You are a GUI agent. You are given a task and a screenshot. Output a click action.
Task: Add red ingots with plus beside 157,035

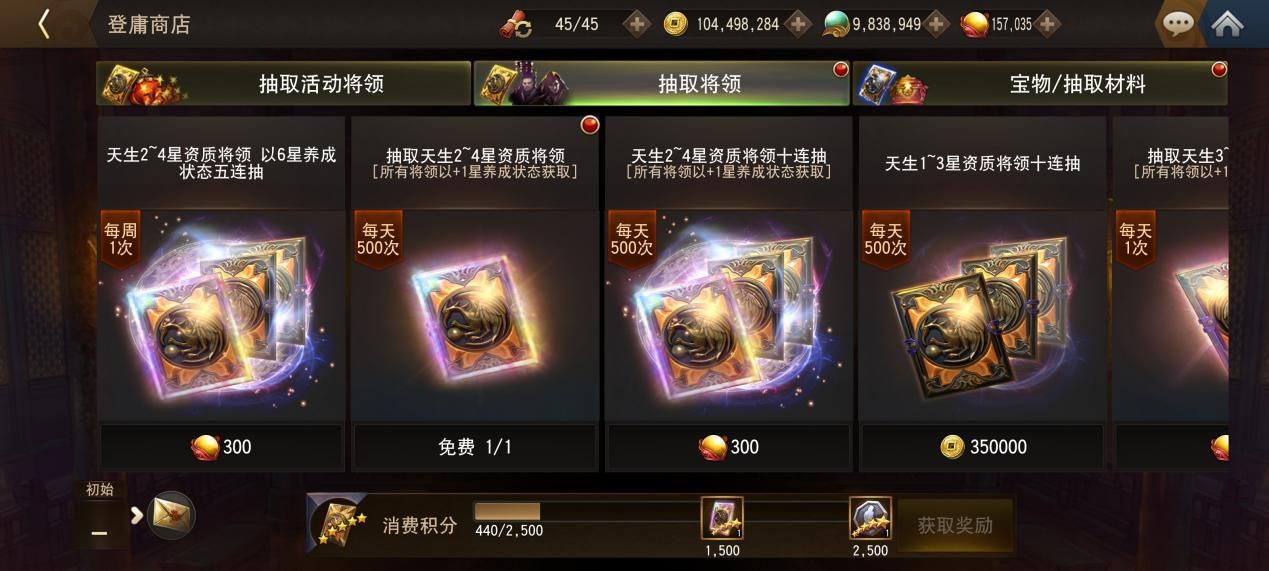click(1047, 24)
